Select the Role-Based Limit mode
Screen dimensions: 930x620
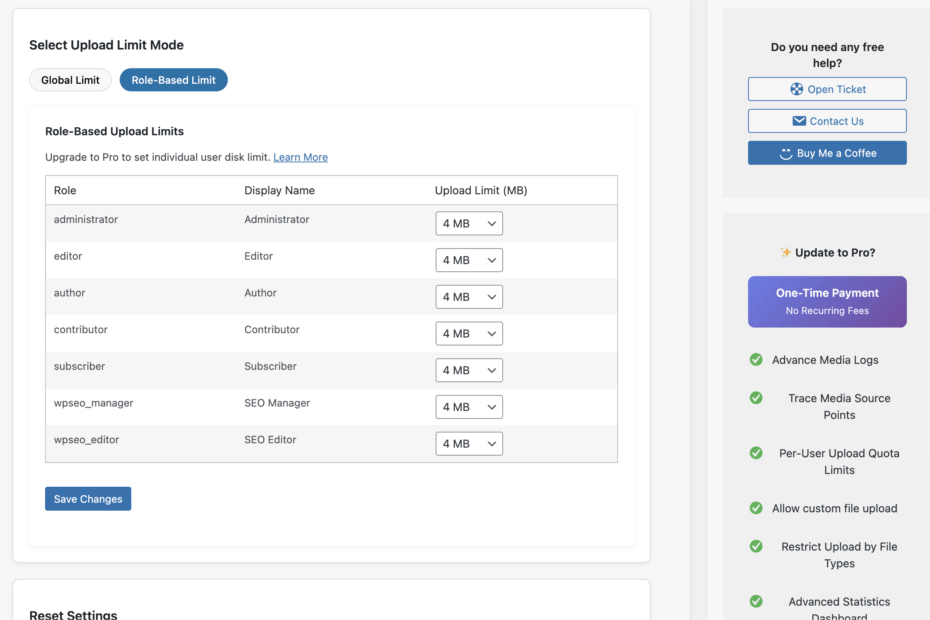tap(173, 80)
